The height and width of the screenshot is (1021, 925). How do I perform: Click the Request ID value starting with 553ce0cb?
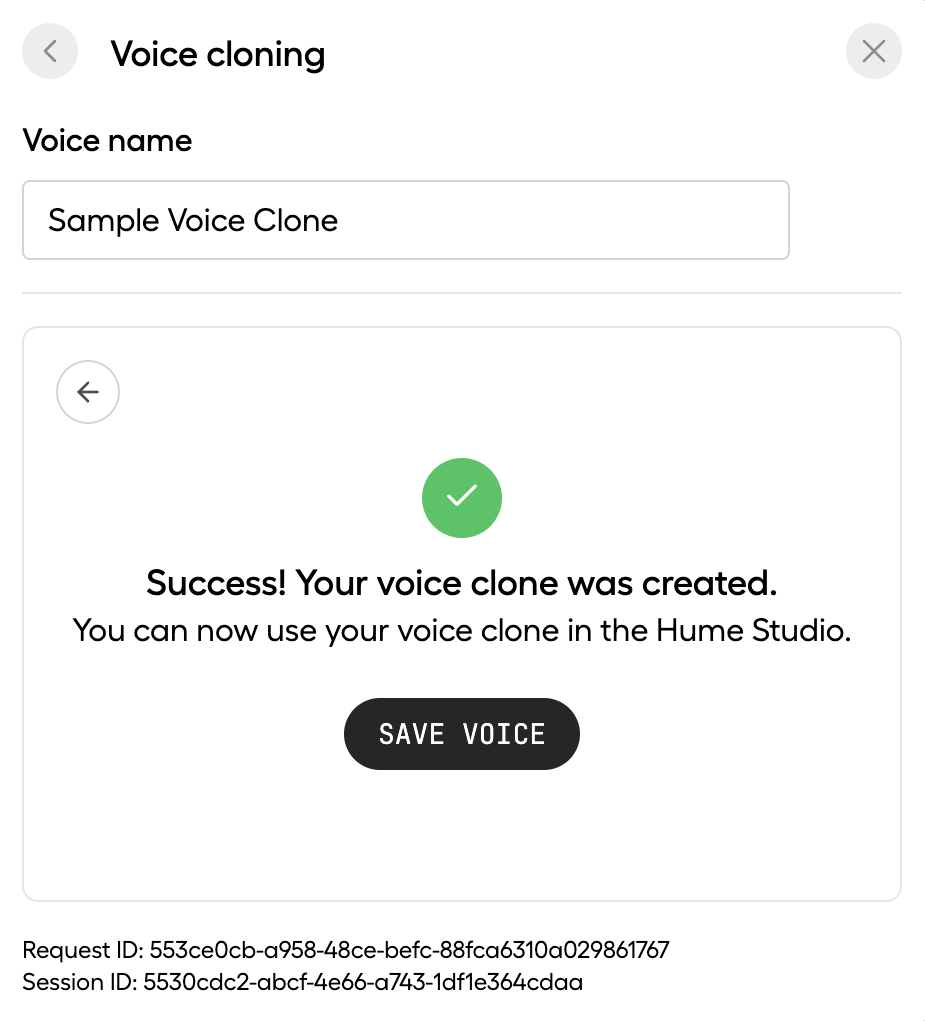point(409,950)
